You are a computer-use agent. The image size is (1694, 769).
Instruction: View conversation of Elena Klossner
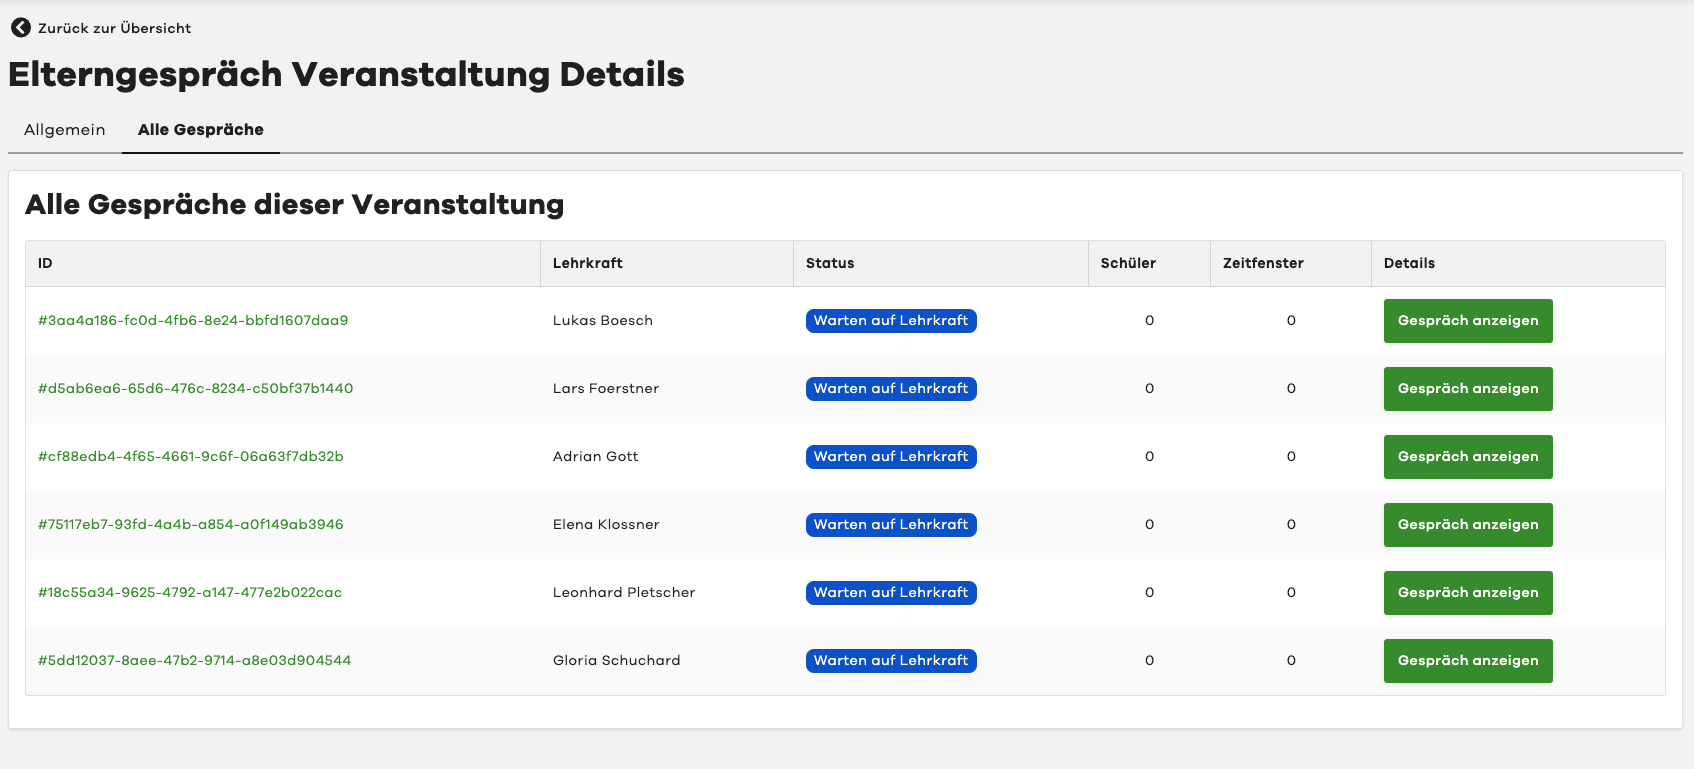pos(1467,525)
